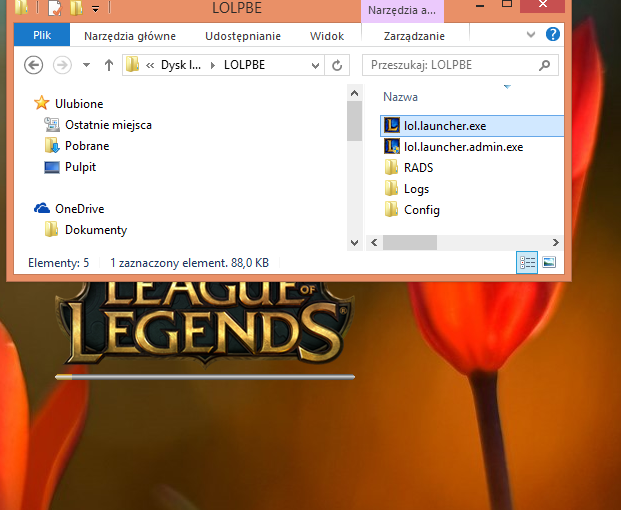Switch to Narzędzia główne ribbon tab

pos(130,36)
